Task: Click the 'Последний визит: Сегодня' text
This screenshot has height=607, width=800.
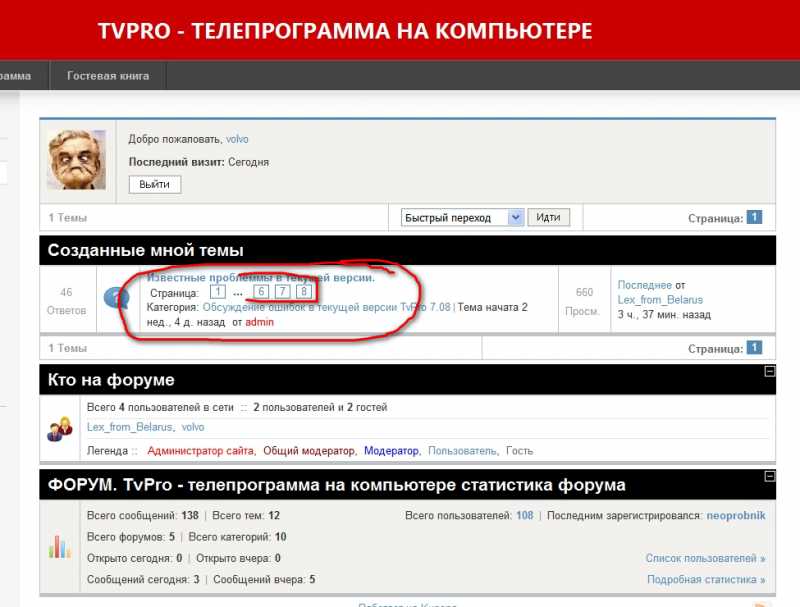Action: coord(198,162)
